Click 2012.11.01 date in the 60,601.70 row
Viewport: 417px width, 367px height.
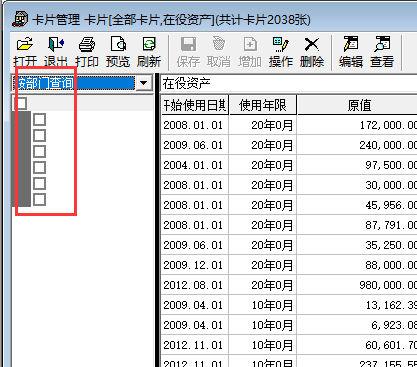point(195,345)
